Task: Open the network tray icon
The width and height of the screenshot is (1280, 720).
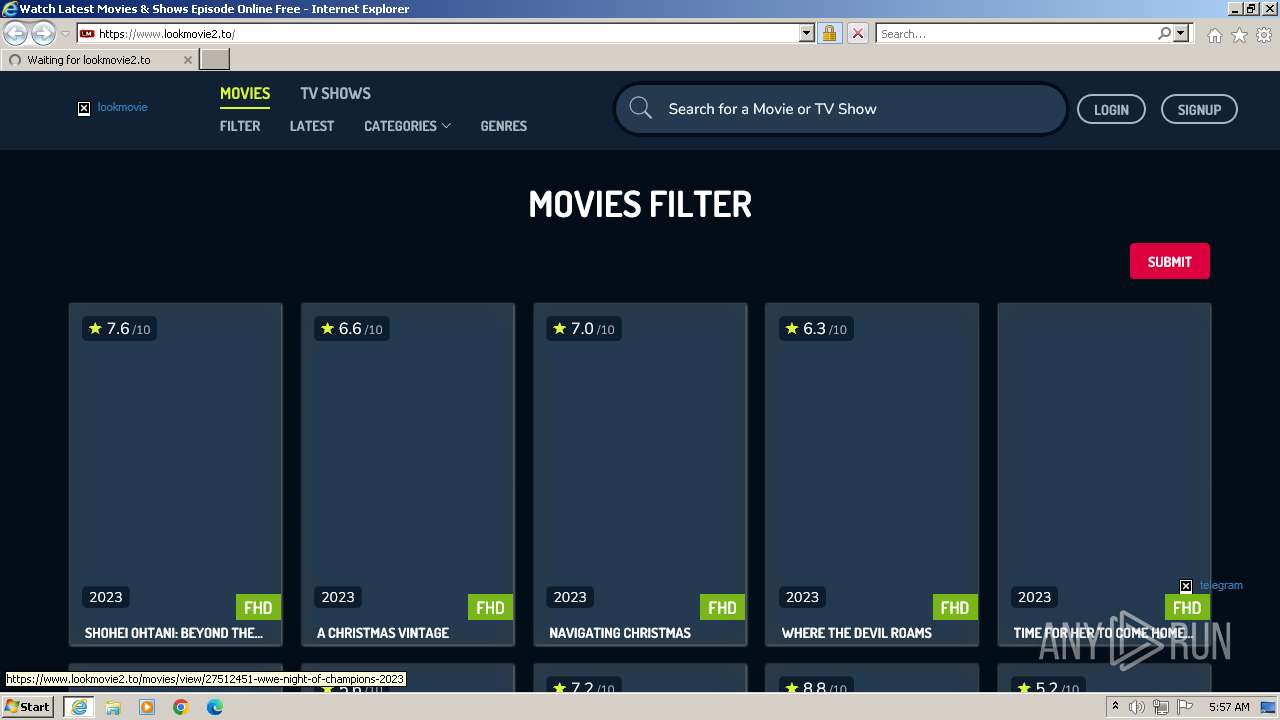Action: 1161,707
